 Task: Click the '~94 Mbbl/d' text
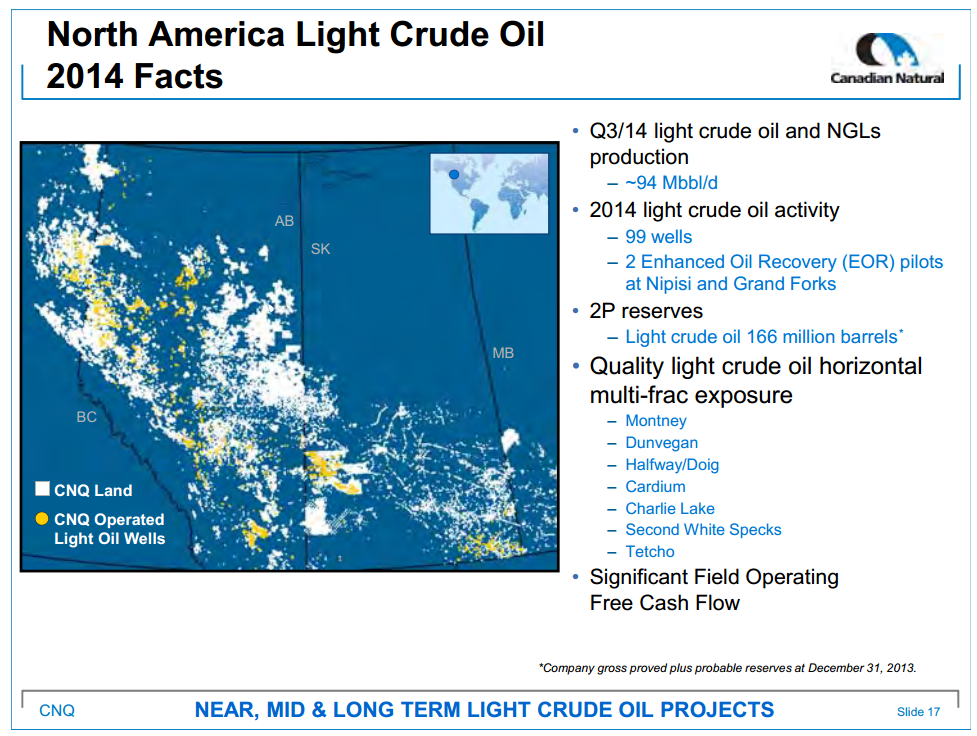pos(671,183)
